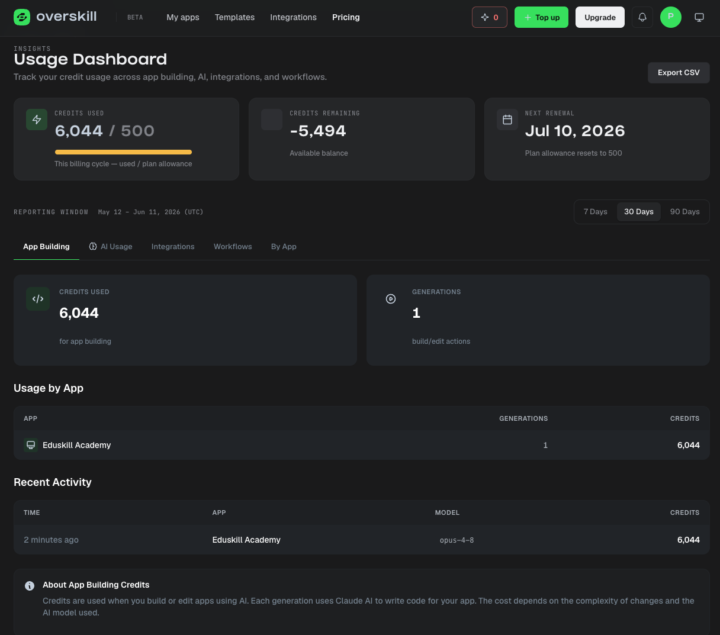This screenshot has height=635, width=720.
Task: Click the code brackets icon in Credits Used card
Action: tap(38, 299)
